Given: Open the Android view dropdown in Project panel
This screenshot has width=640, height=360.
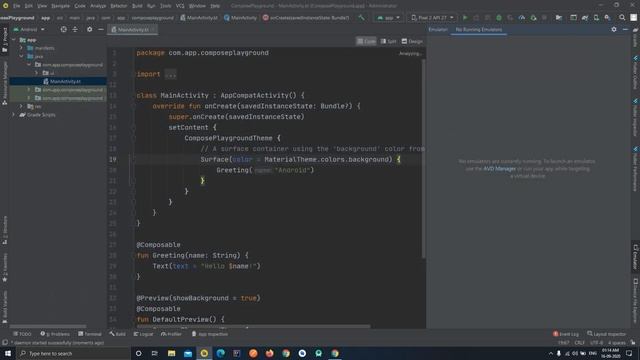Looking at the screenshot, I should pyautogui.click(x=29, y=29).
